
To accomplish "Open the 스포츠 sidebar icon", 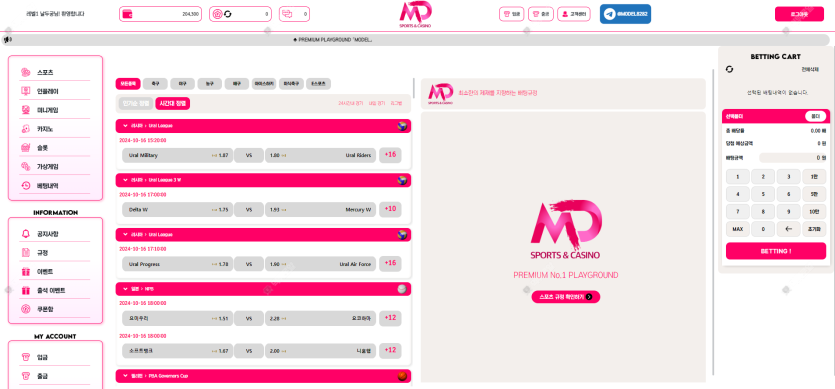I will coord(25,72).
